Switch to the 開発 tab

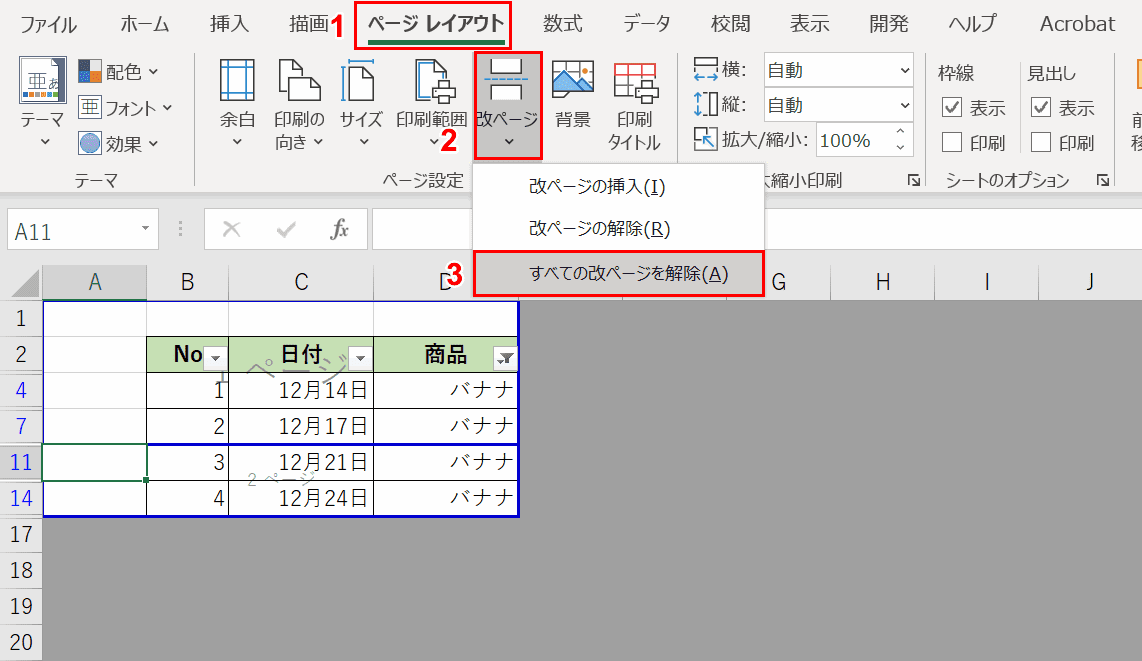(x=889, y=24)
